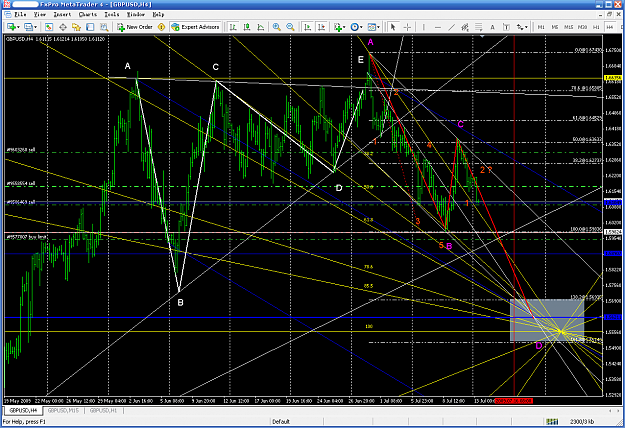
Task: Switch to the GBPUSD,H1 chart tab
Action: (x=103, y=410)
